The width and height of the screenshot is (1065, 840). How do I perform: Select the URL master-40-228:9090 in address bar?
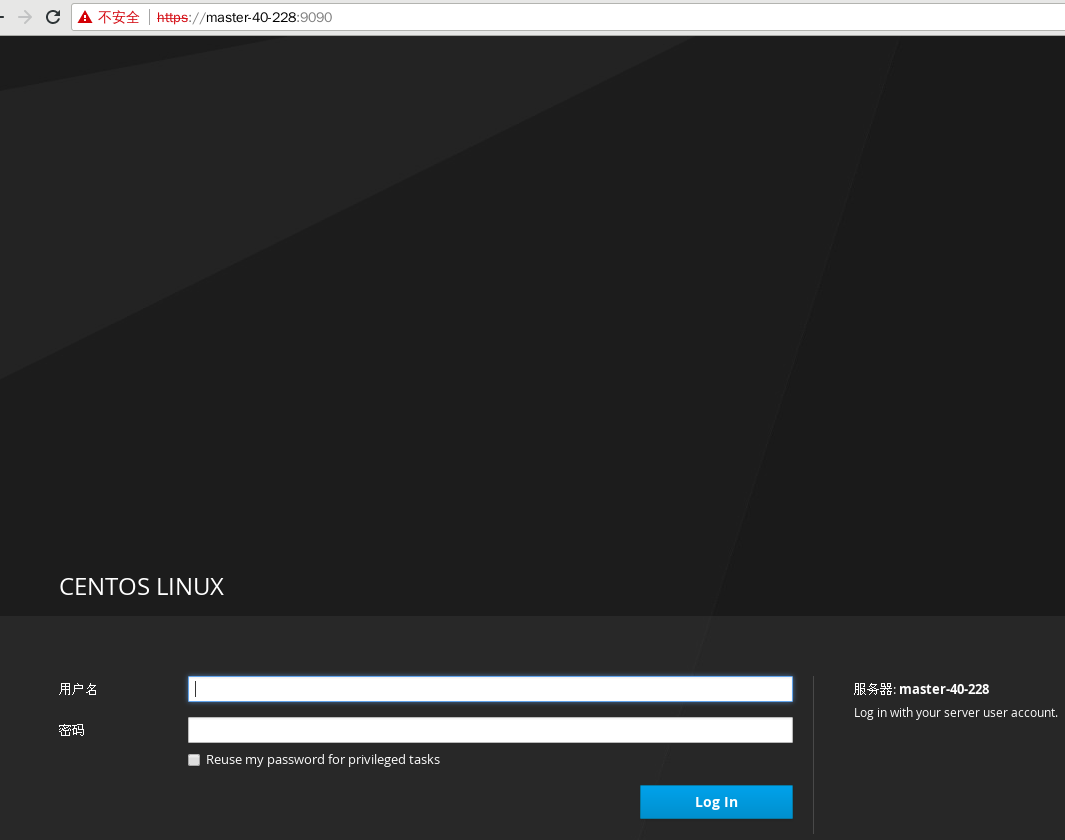(245, 17)
